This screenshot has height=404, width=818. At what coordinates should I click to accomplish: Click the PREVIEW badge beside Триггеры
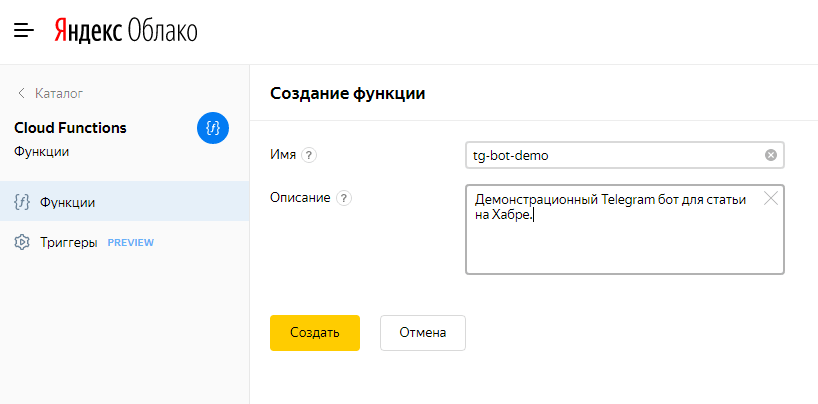point(130,243)
